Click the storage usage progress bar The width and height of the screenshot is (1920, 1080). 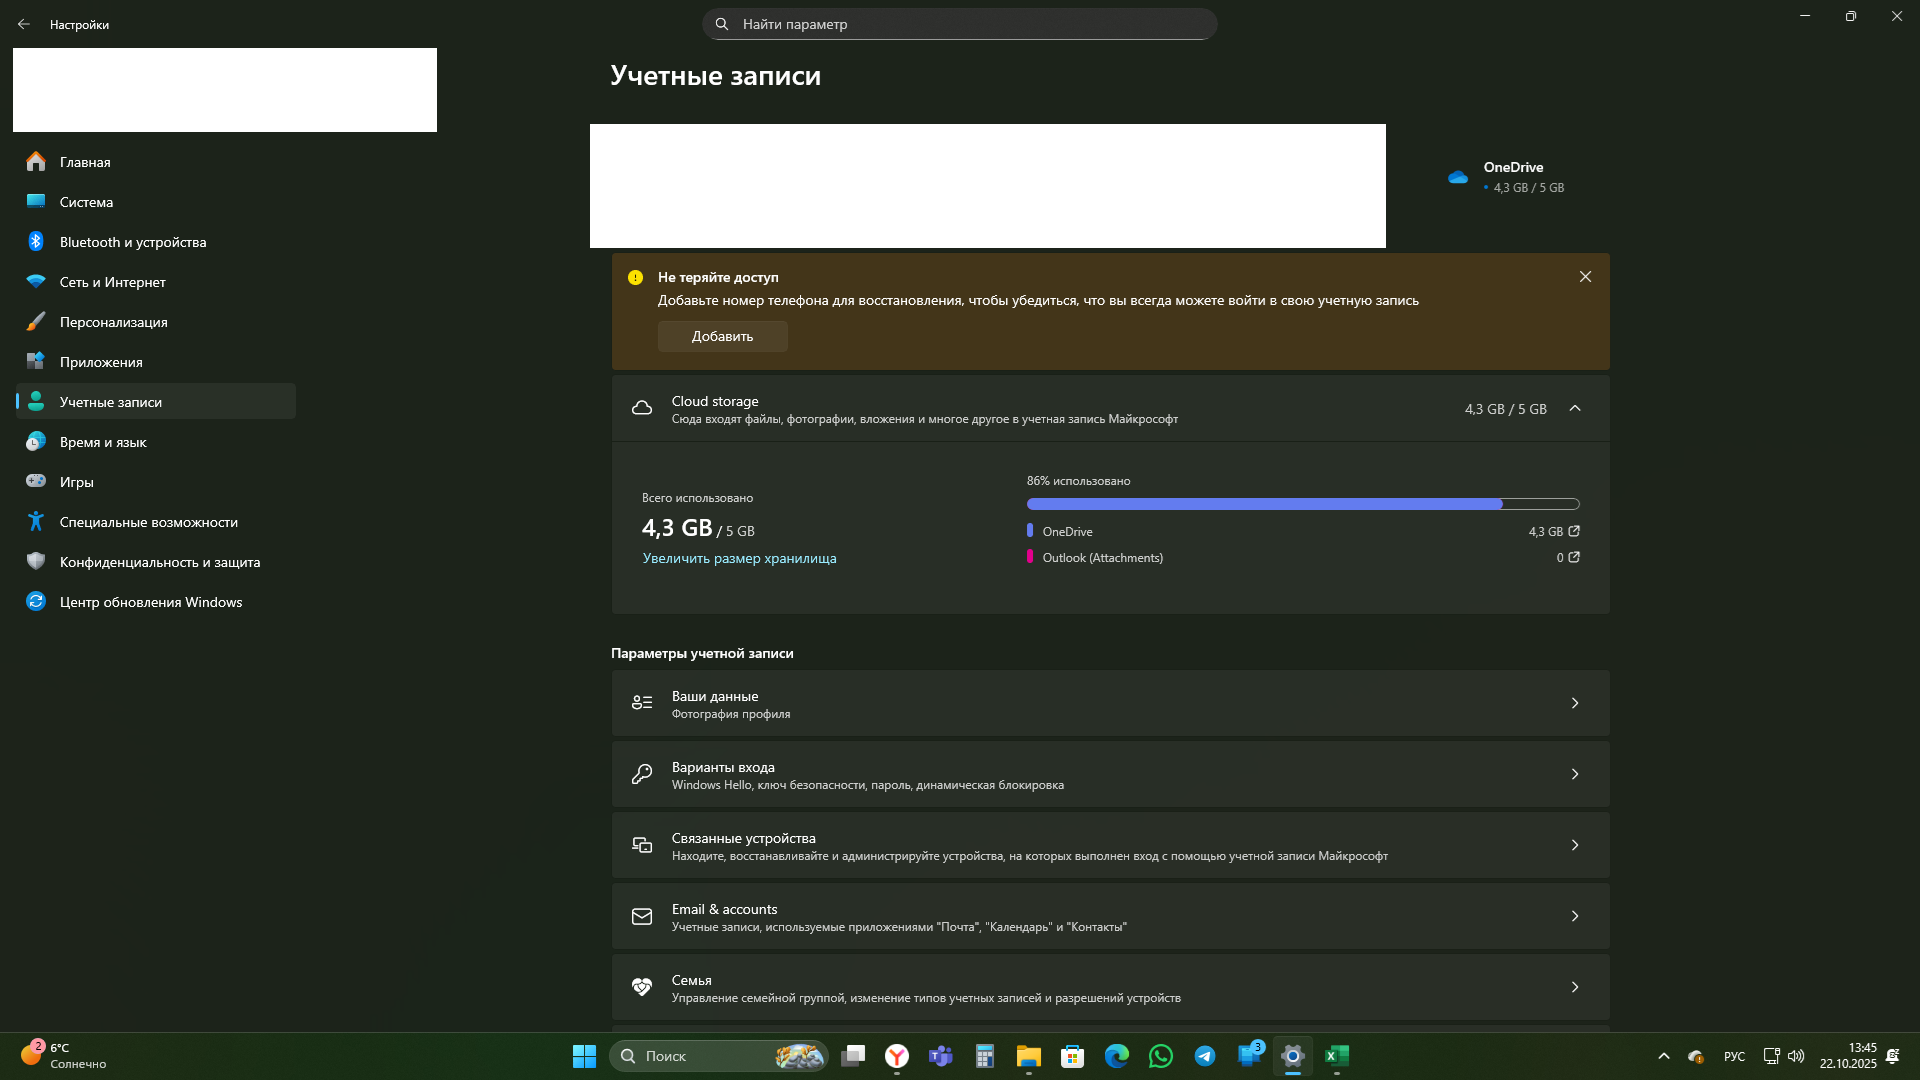1302,504
